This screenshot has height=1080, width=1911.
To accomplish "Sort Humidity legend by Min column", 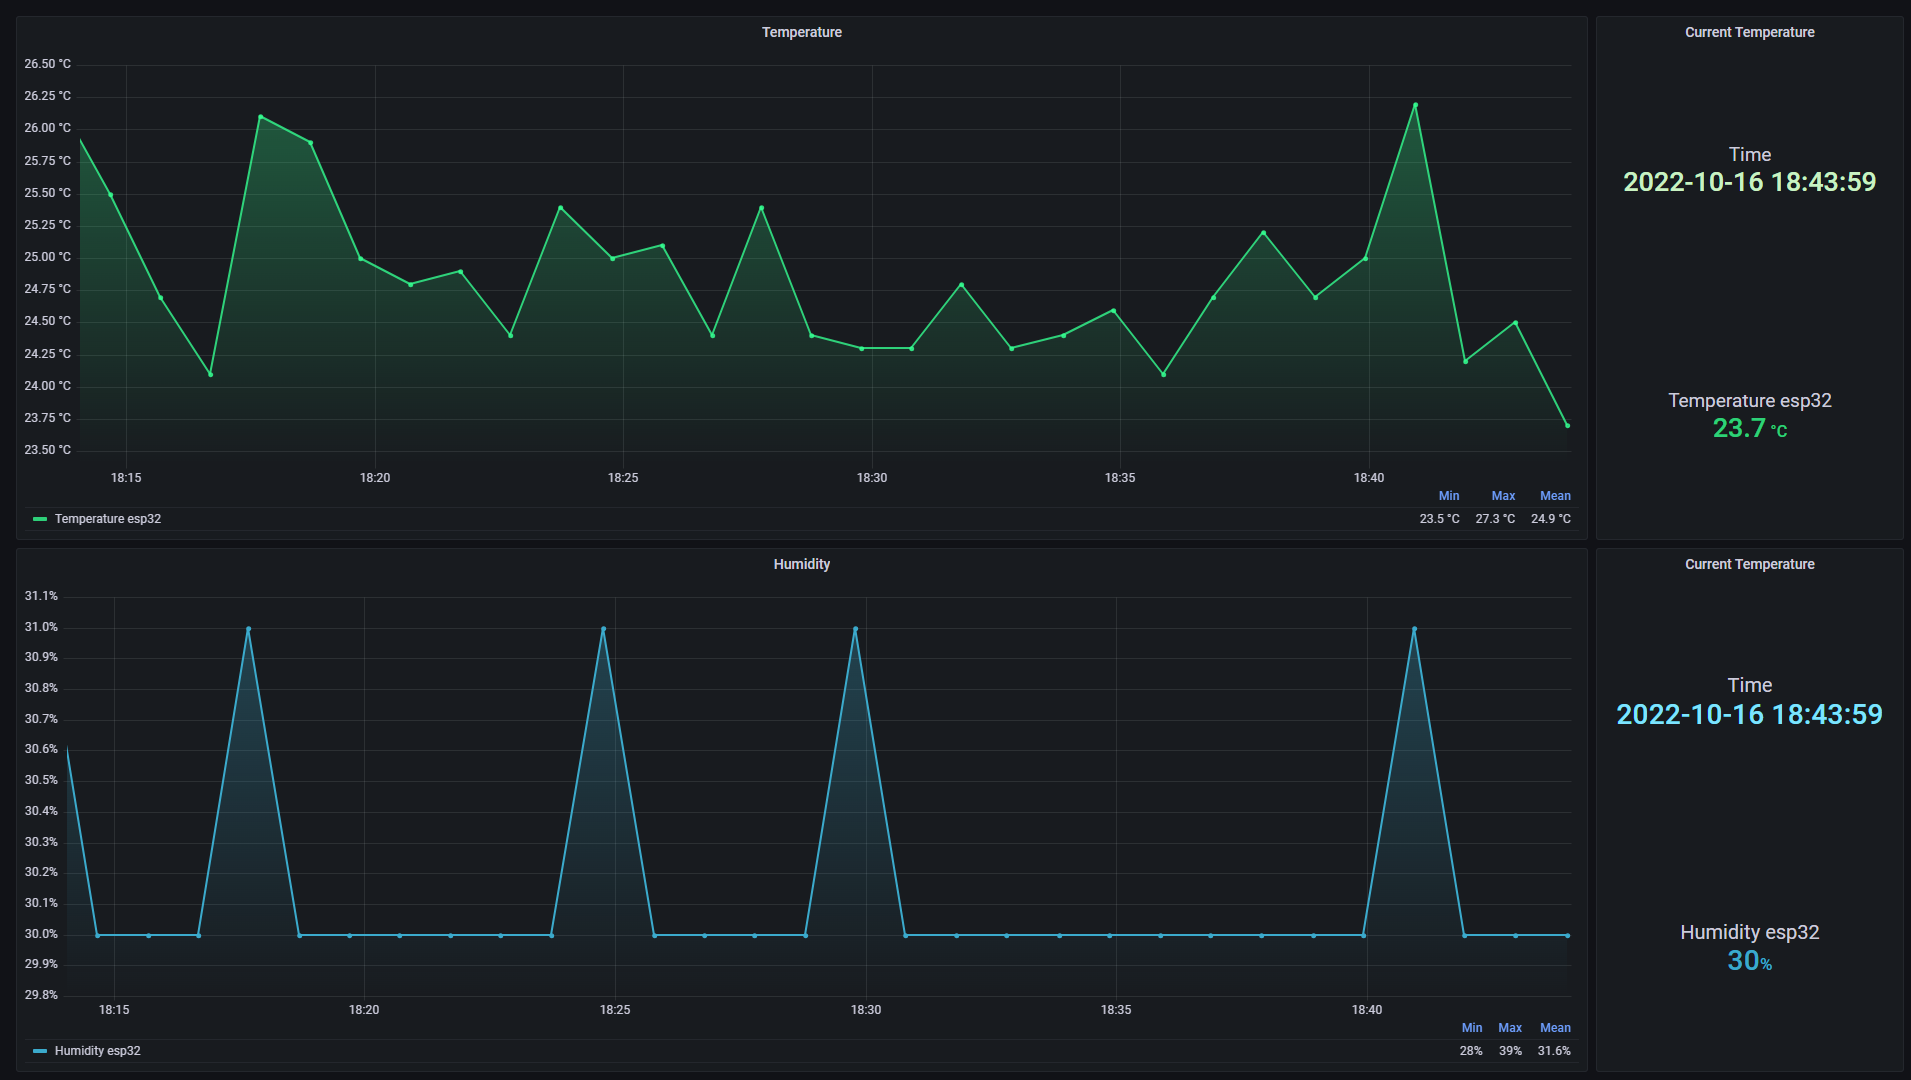I will click(1472, 1028).
